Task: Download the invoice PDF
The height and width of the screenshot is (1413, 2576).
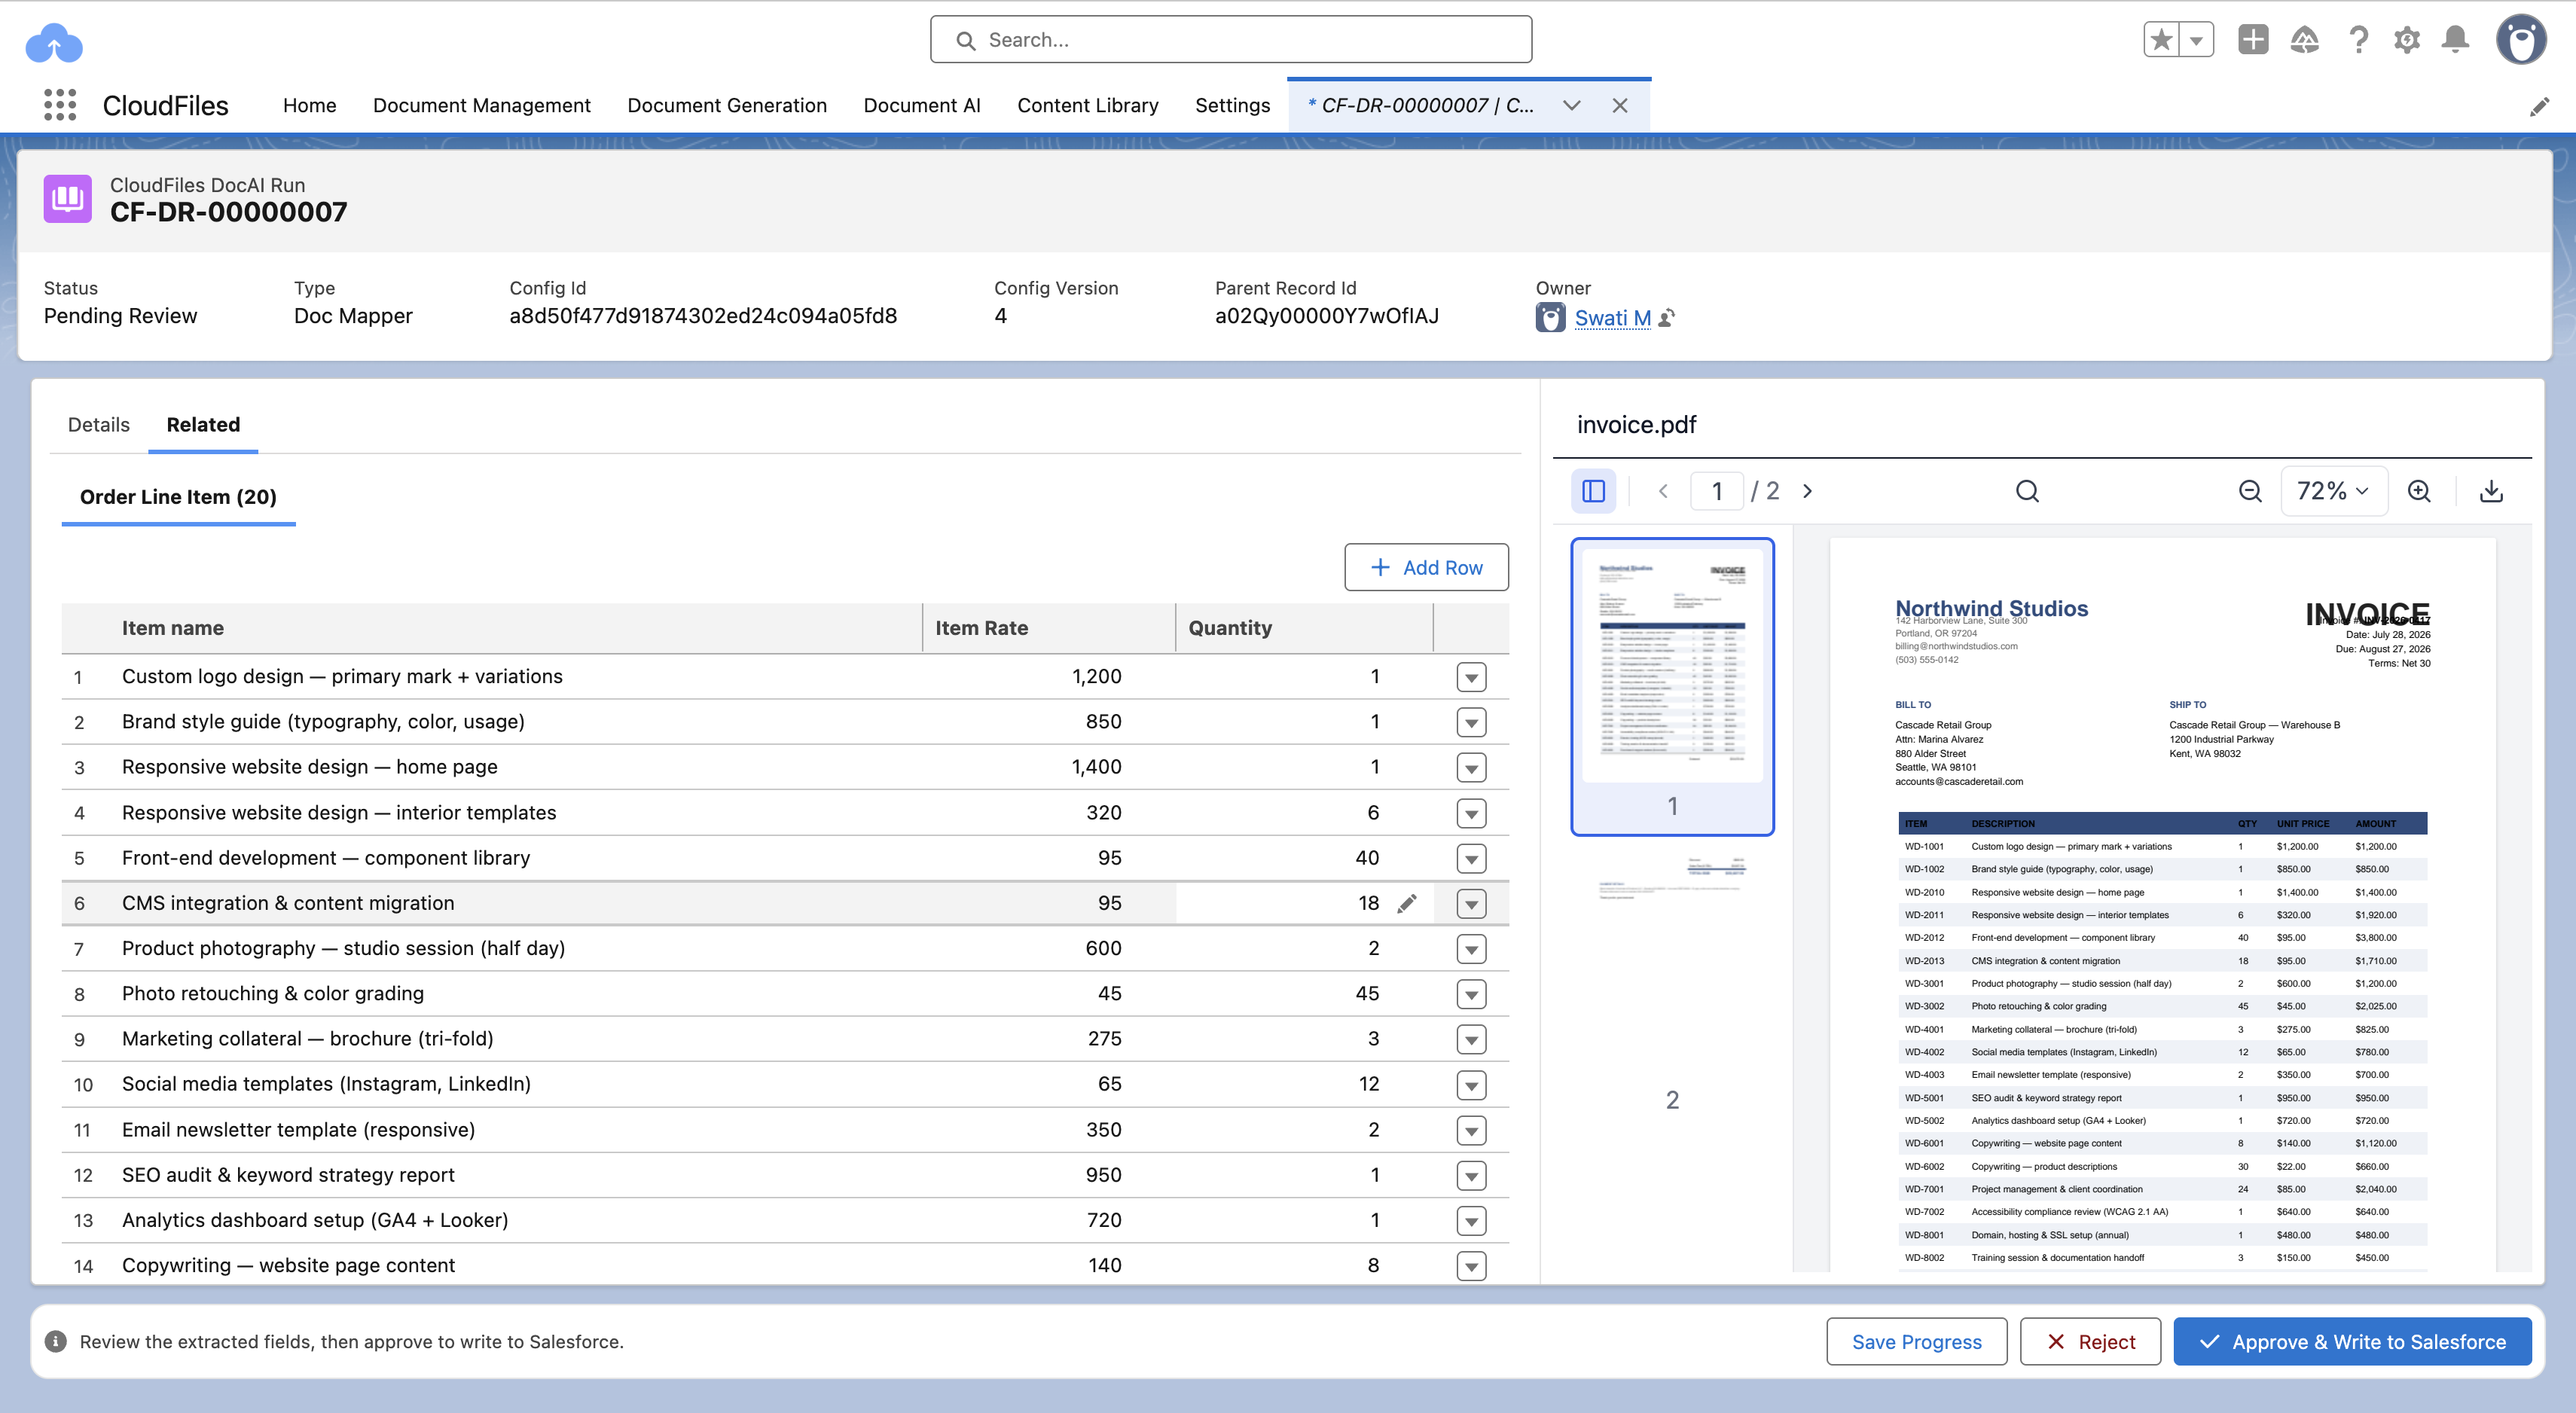Action: [x=2492, y=491]
